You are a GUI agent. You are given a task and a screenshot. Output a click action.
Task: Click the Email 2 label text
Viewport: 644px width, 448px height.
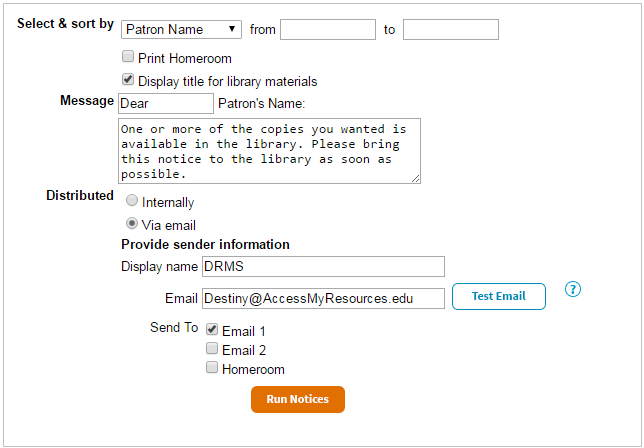pyautogui.click(x=244, y=350)
